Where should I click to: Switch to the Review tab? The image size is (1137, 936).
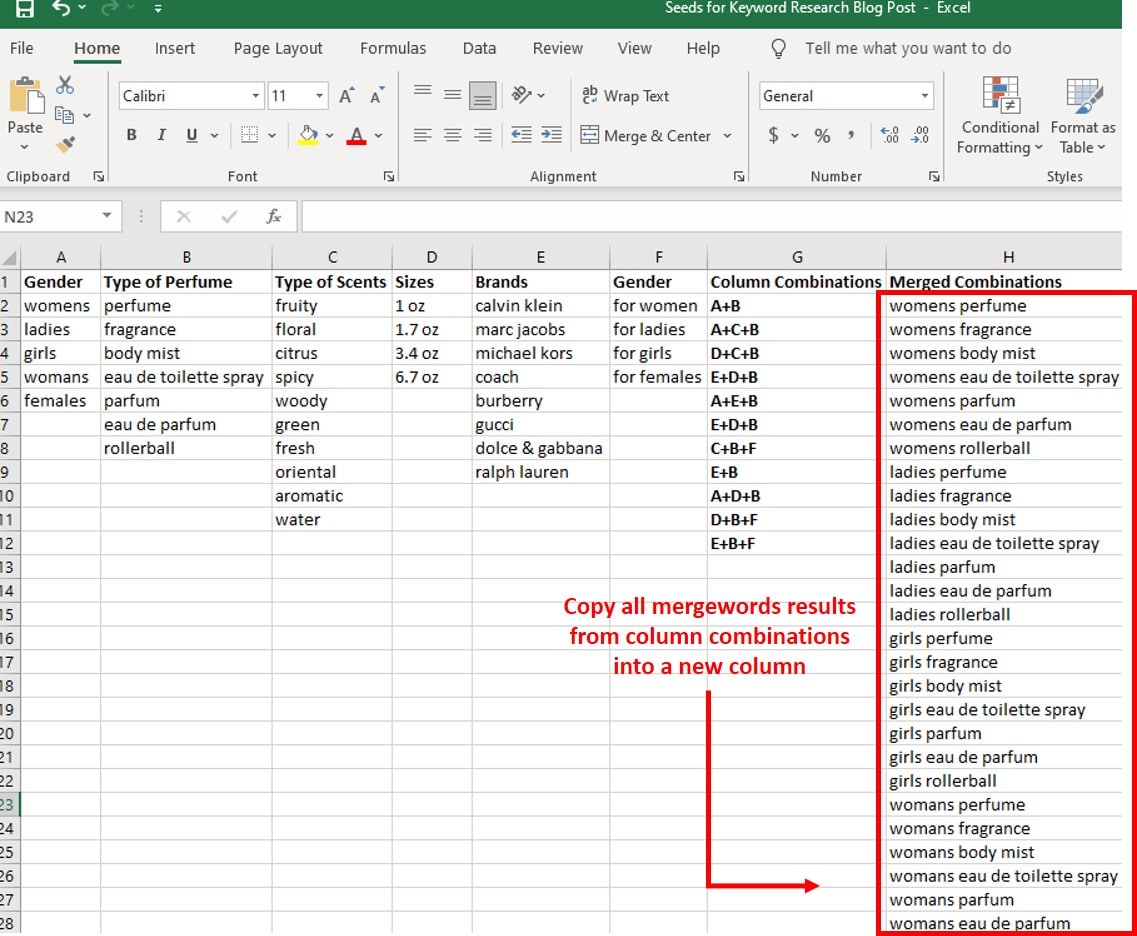click(x=558, y=49)
